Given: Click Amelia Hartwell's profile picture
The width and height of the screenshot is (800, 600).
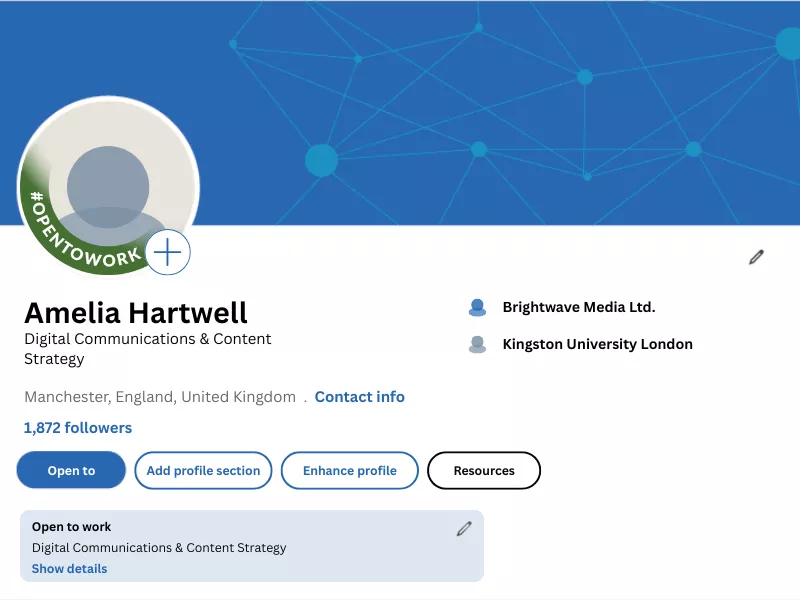Looking at the screenshot, I should pyautogui.click(x=108, y=187).
